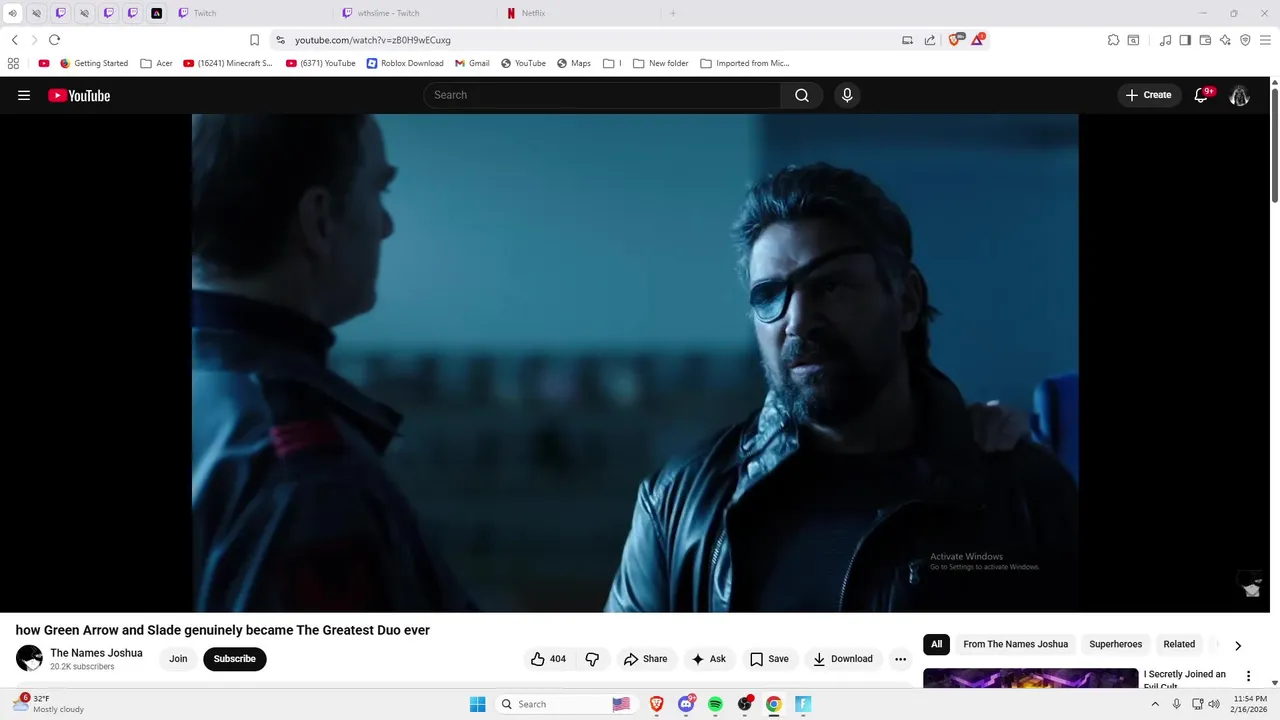
Task: Go back to previous page
Action: (x=14, y=40)
